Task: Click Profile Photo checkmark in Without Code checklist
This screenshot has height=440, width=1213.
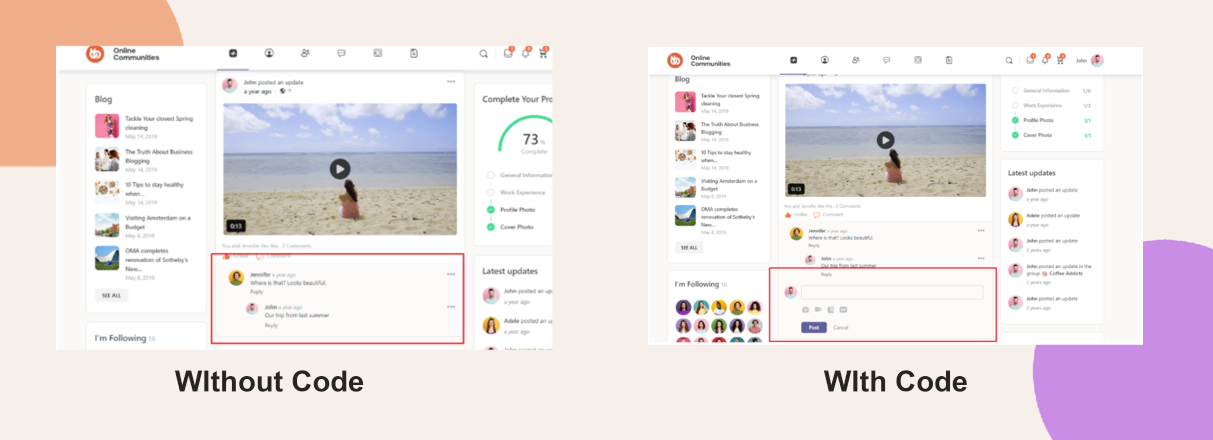Action: coord(491,209)
